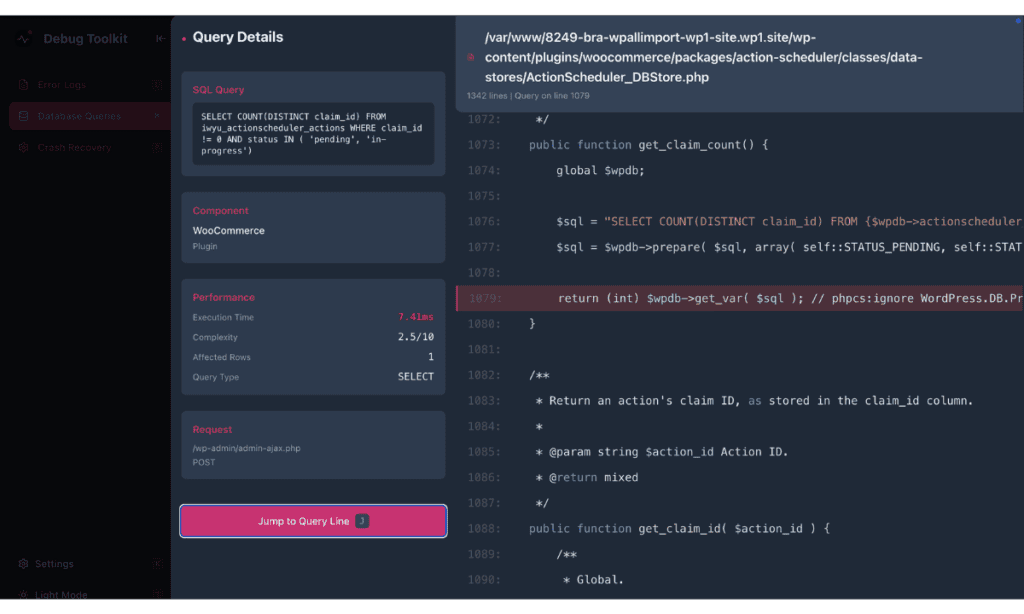Click the red file icon beside the path
Screen dimensions: 1024x614
[471, 57]
